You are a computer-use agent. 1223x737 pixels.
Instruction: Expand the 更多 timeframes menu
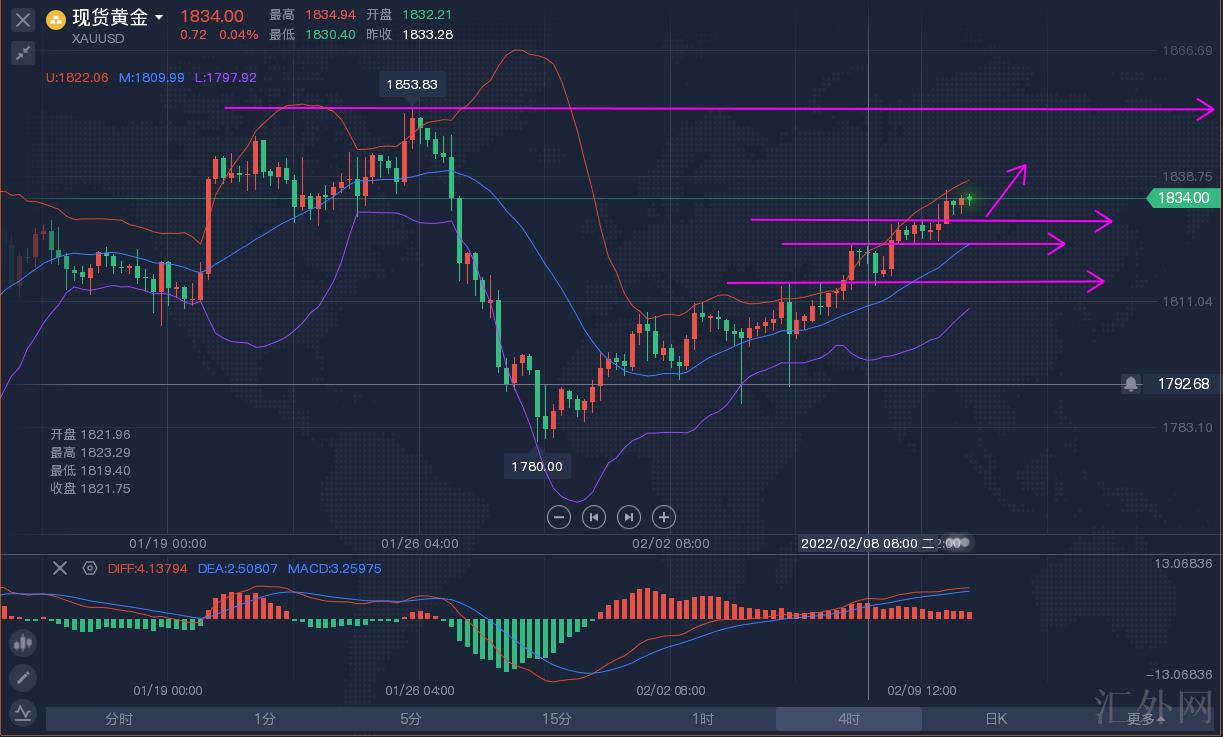coord(1145,719)
